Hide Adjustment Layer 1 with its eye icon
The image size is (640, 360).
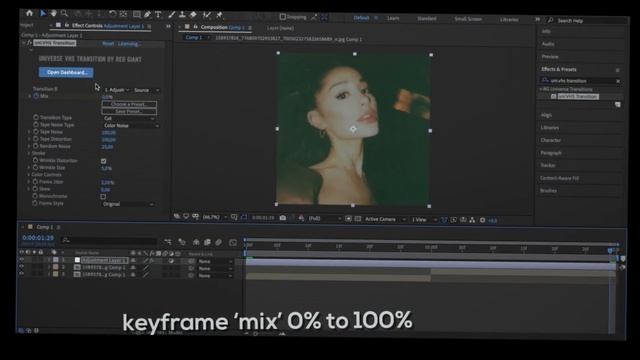[x=22, y=260]
